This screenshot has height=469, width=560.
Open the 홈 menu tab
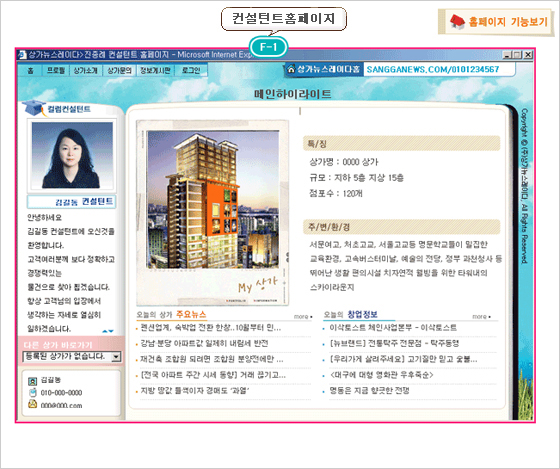pos(31,71)
